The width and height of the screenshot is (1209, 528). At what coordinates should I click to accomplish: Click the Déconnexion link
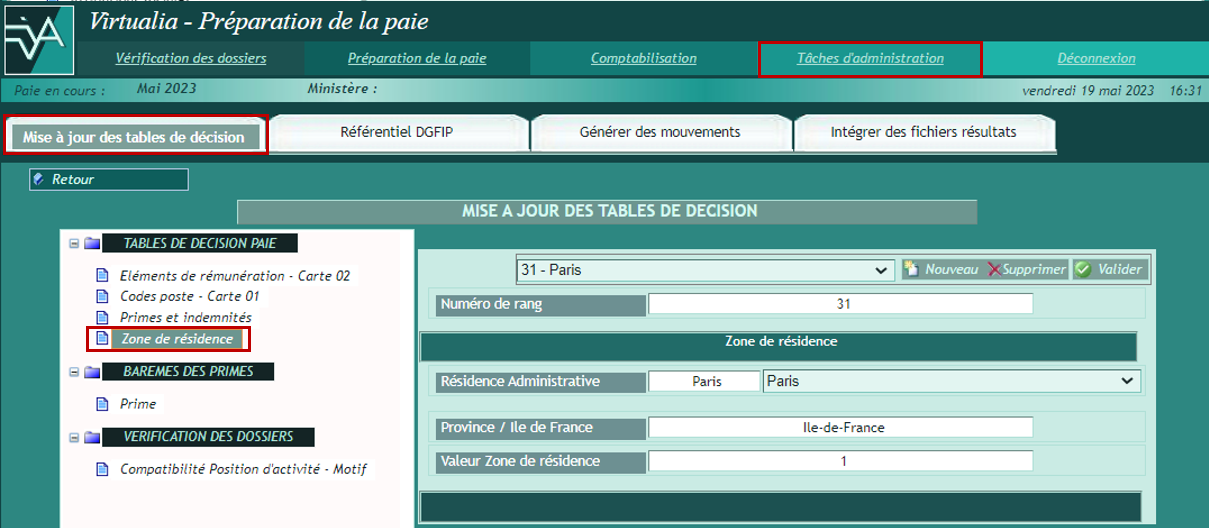click(1096, 58)
